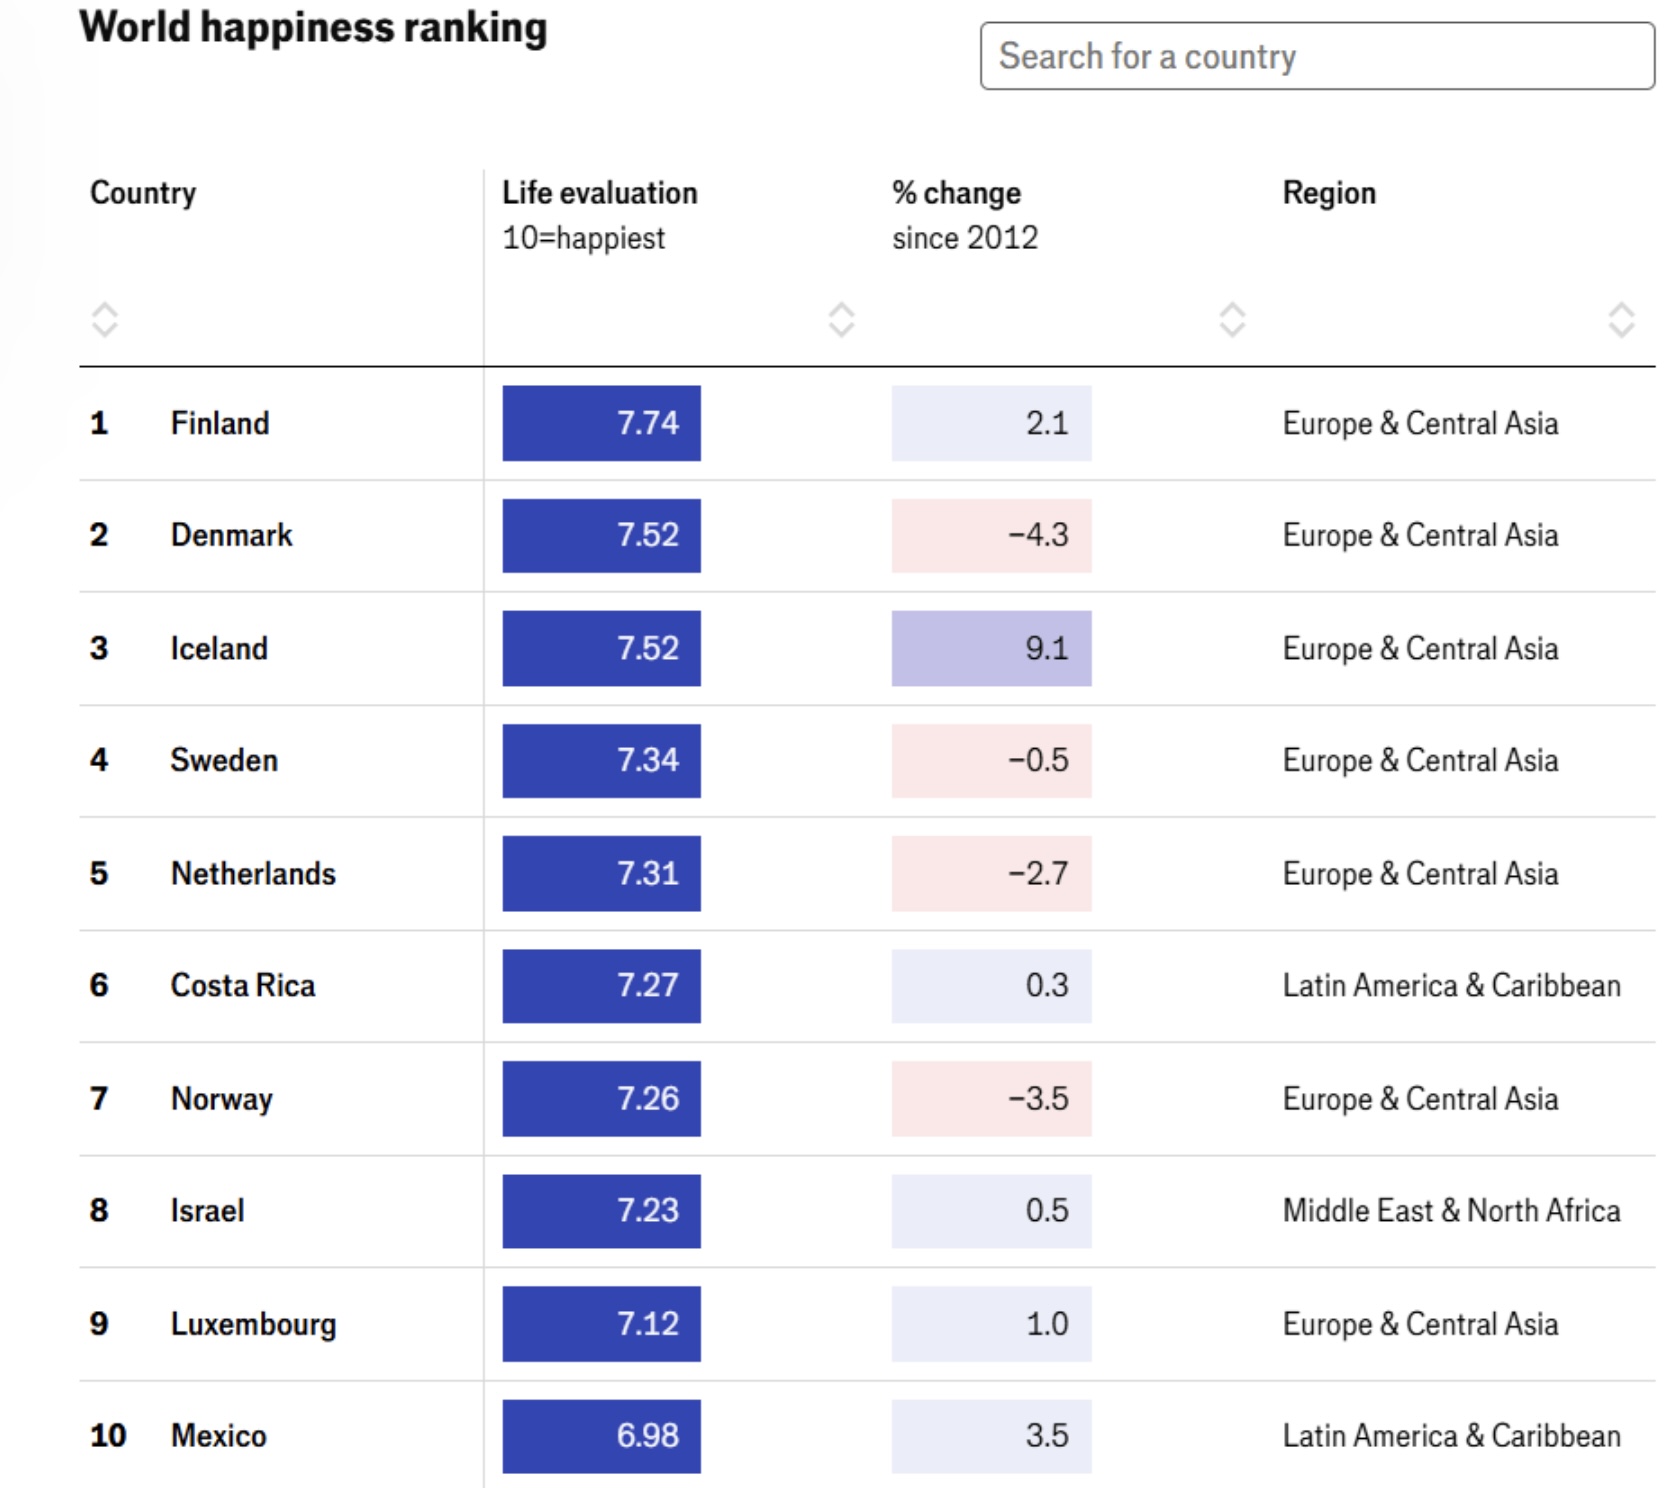Click the % change column header
Image resolution: width=1678 pixels, height=1488 pixels.
point(956,193)
